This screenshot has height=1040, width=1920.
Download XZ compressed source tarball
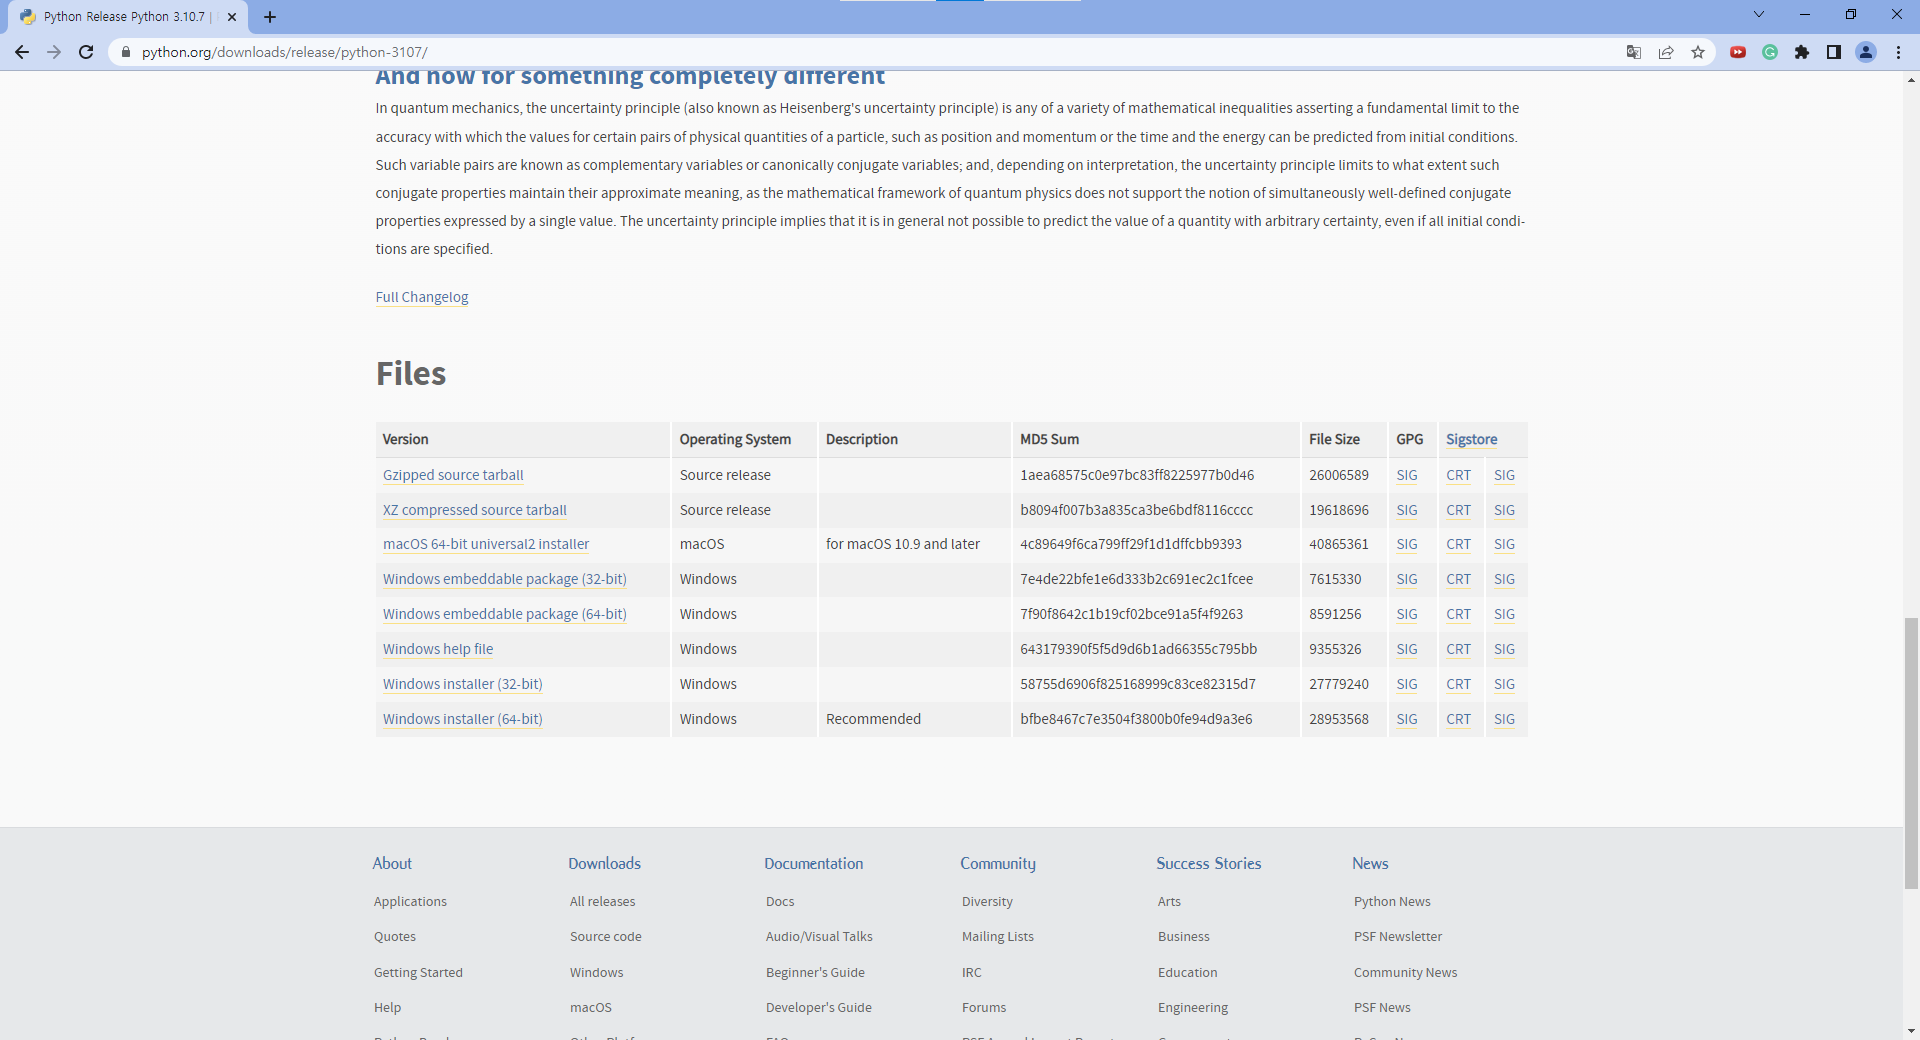click(x=475, y=510)
